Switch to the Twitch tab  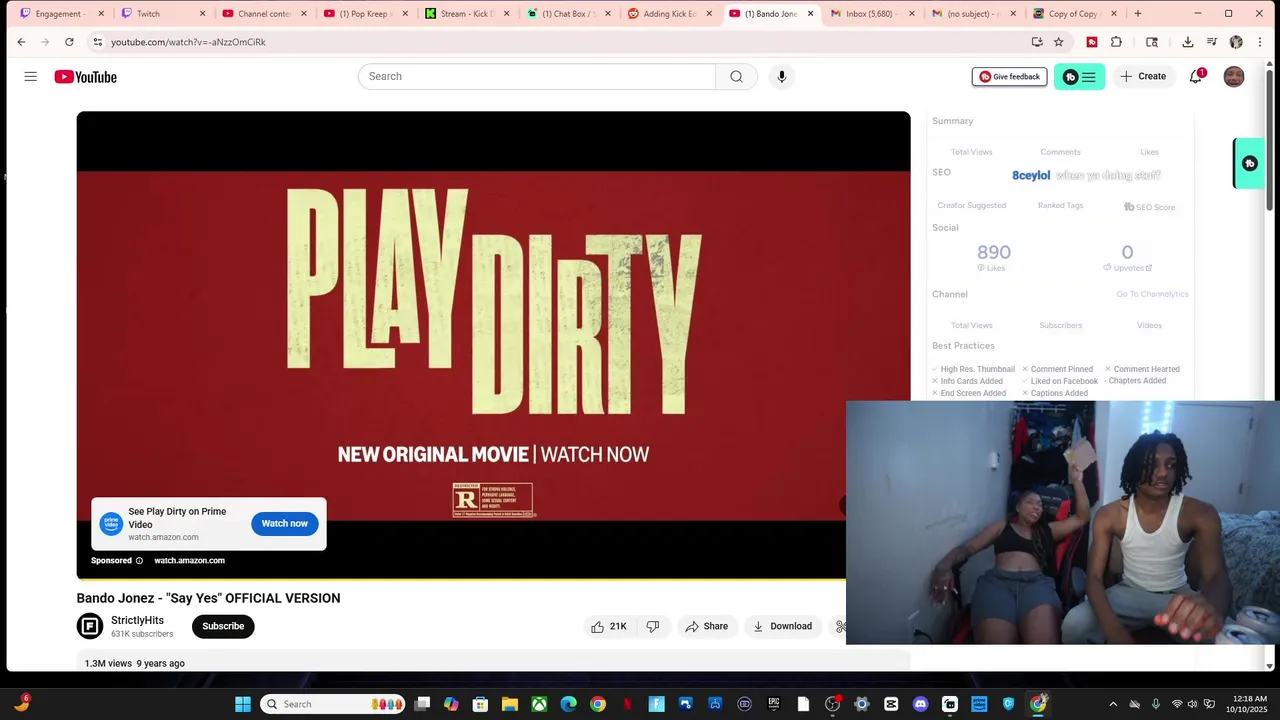[x=160, y=14]
